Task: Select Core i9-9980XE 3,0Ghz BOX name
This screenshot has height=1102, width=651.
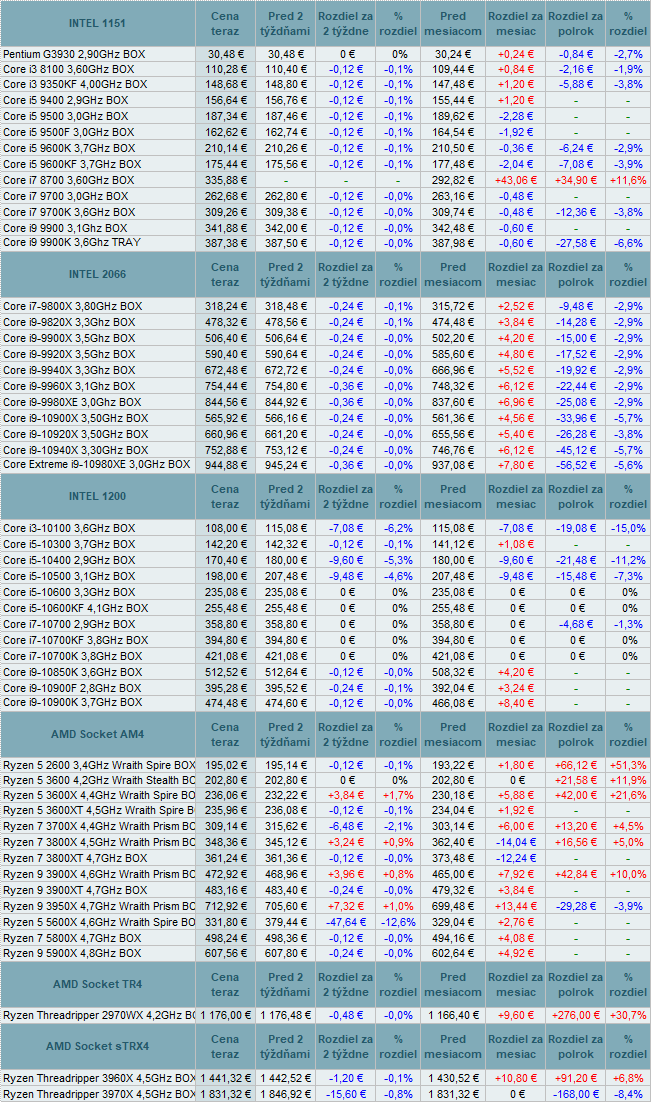Action: coord(72,402)
